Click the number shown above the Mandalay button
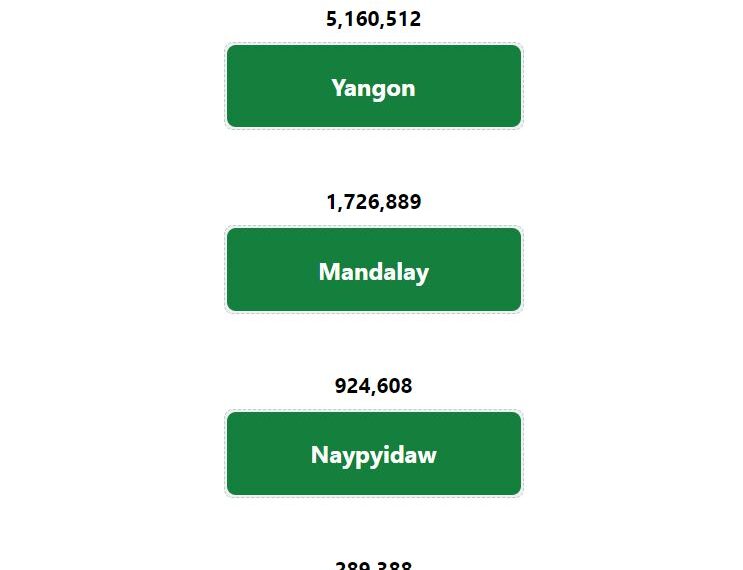Viewport: 743px width, 570px height. 373,202
